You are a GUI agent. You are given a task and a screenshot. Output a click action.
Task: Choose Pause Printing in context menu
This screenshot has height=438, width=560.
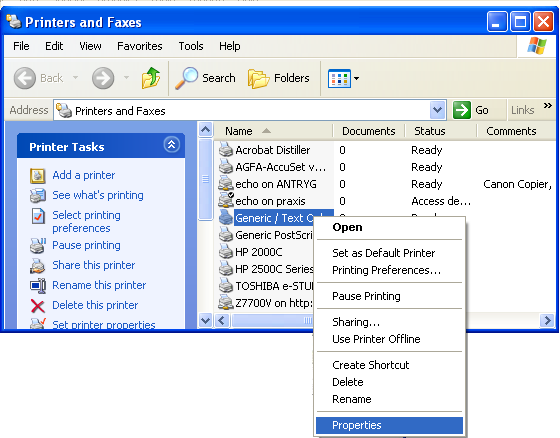[389, 296]
